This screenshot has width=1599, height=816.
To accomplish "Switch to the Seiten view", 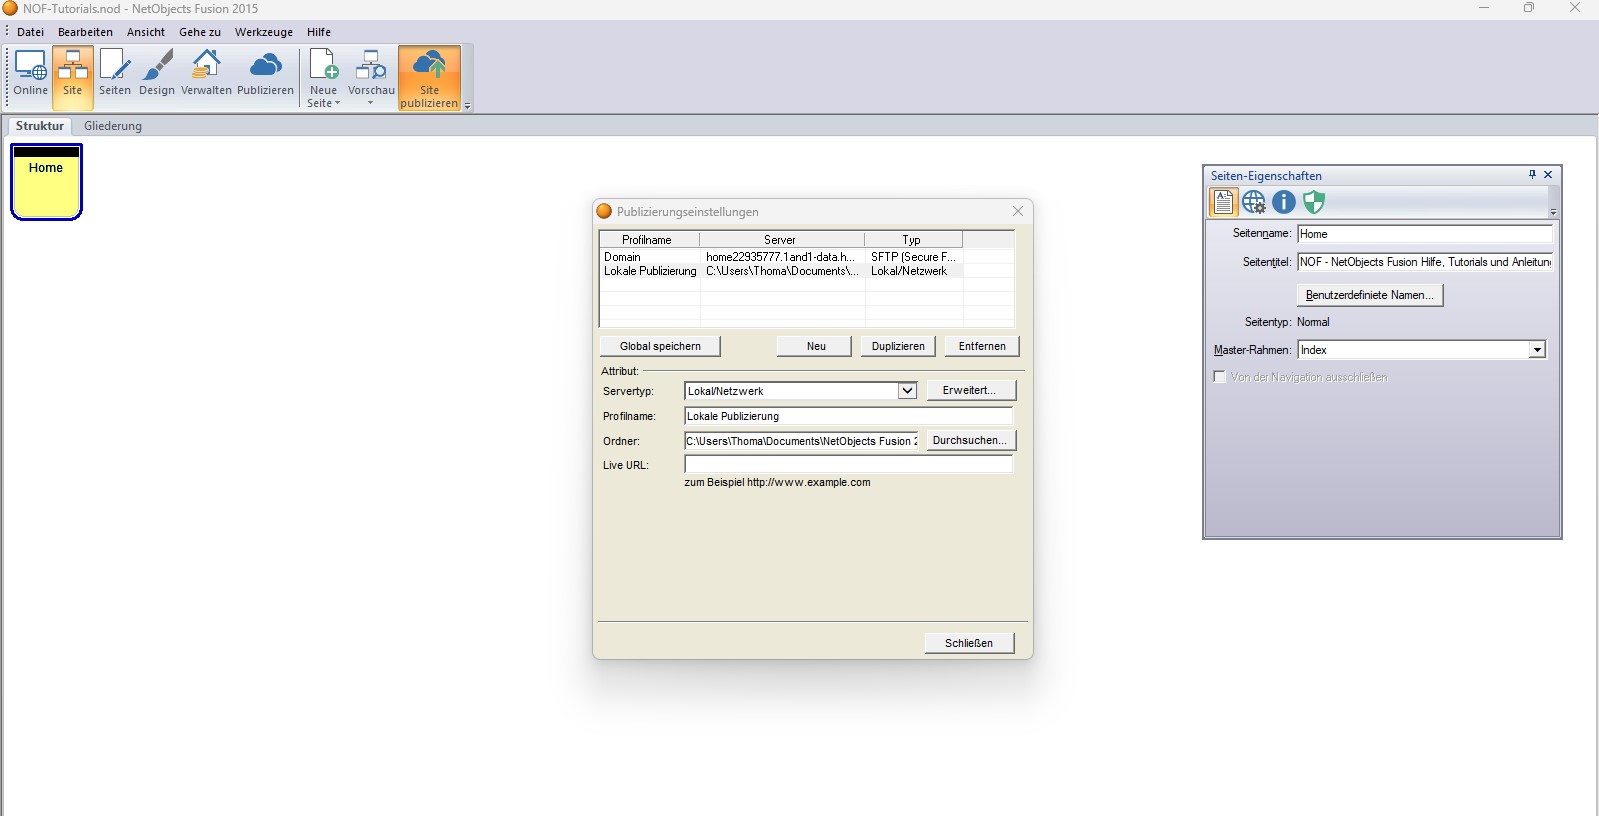I will [114, 75].
